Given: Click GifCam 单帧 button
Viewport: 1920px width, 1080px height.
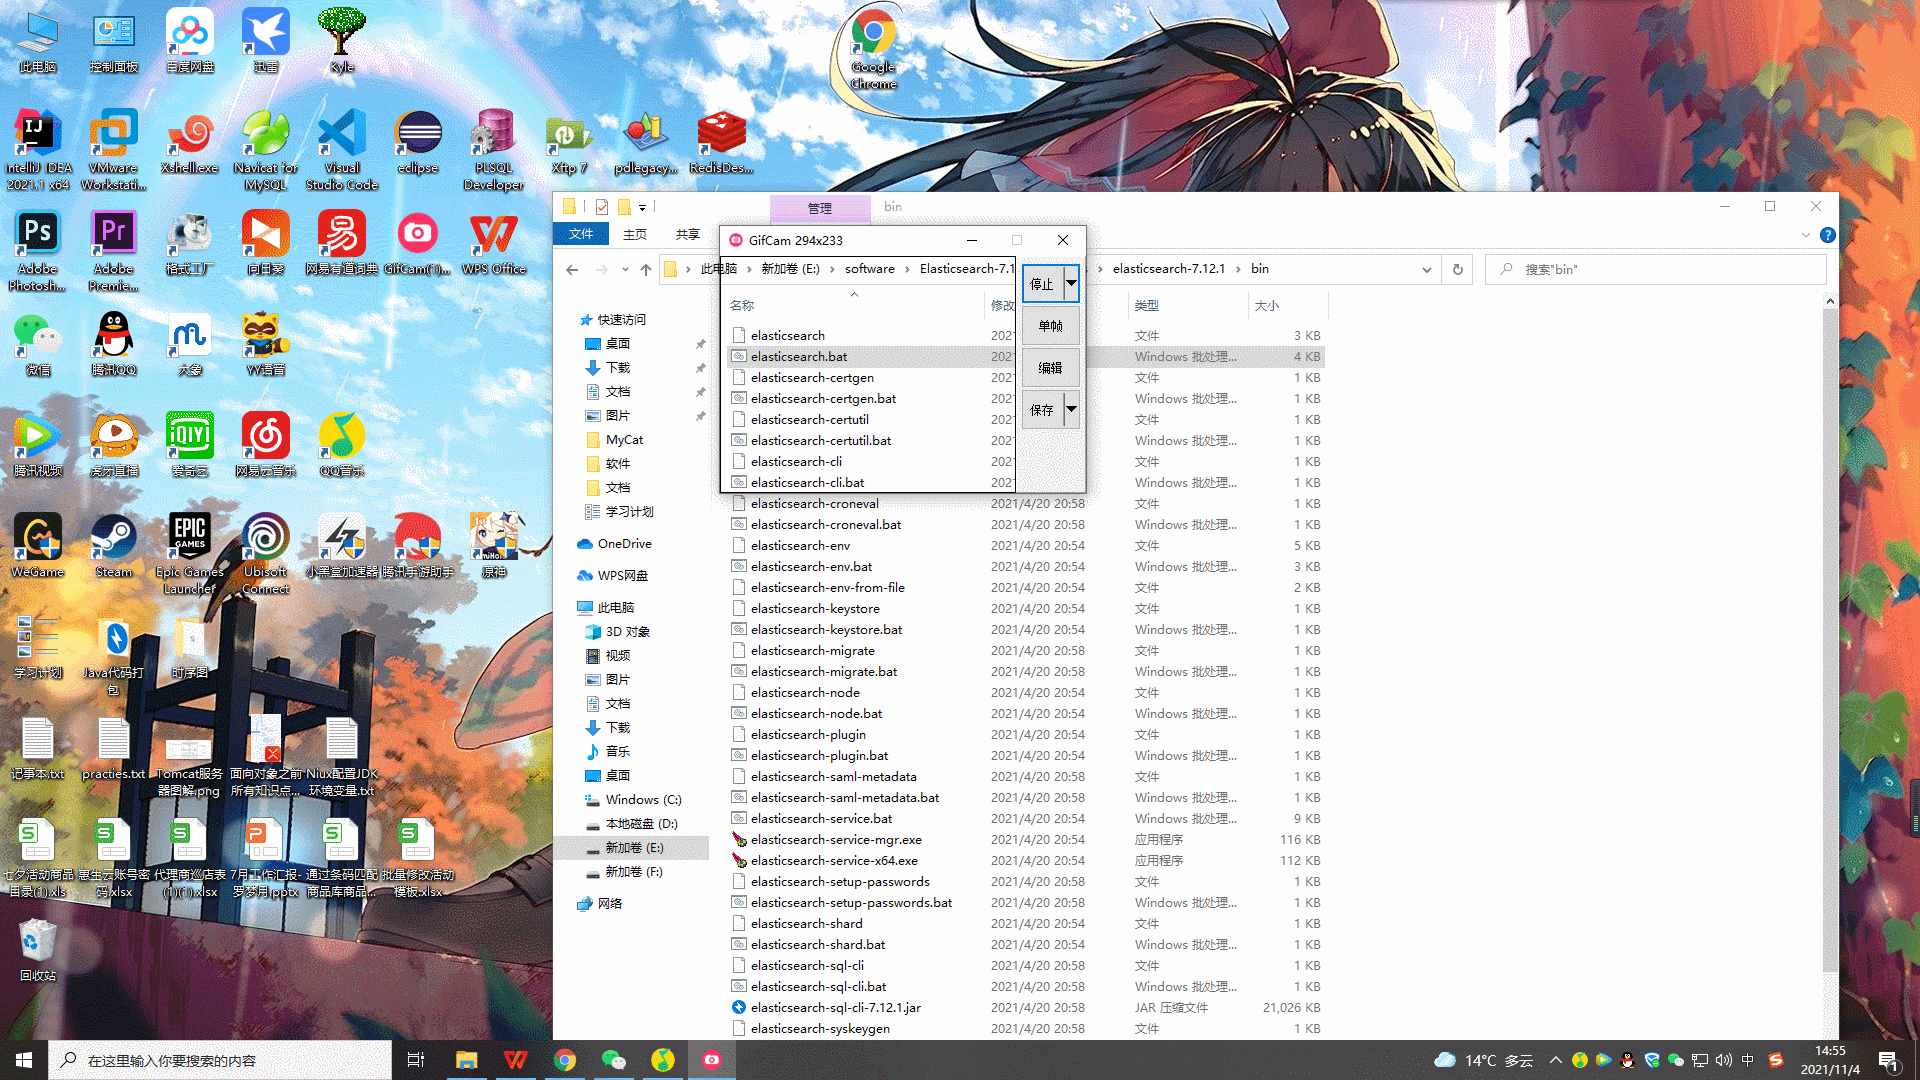Looking at the screenshot, I should (1050, 326).
